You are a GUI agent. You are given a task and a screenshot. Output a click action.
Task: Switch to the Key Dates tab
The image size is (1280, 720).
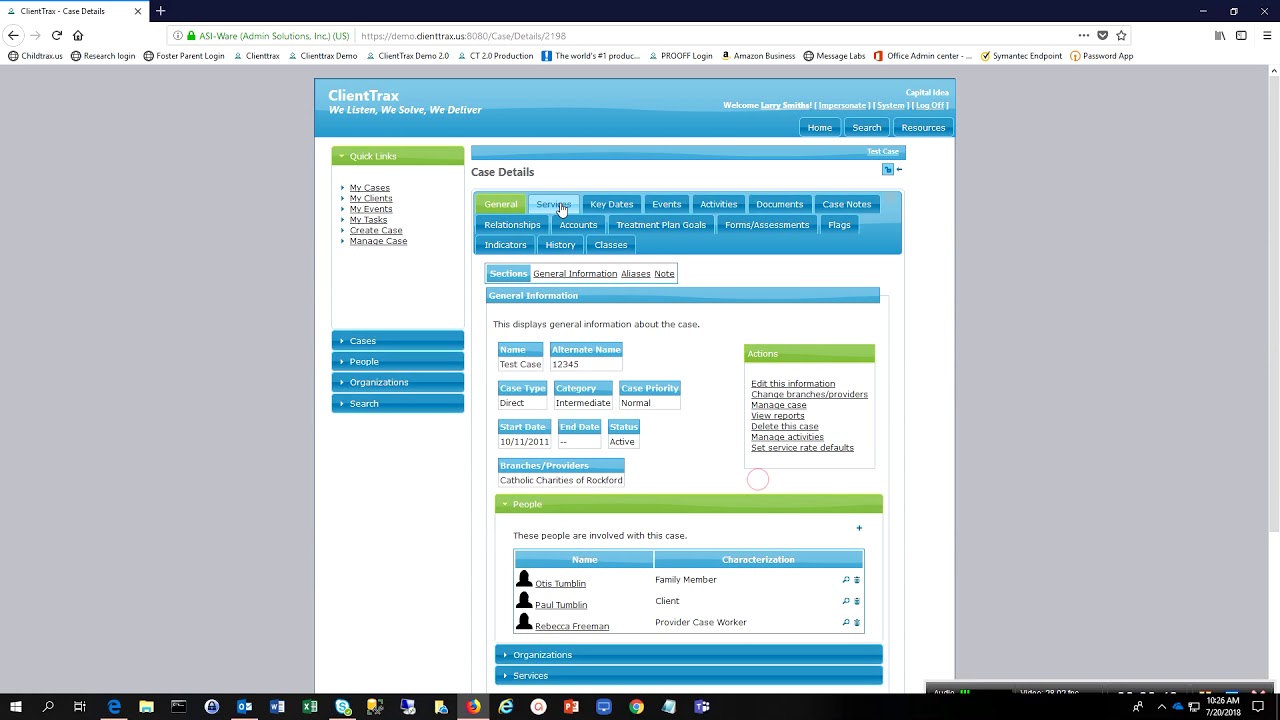coord(611,204)
